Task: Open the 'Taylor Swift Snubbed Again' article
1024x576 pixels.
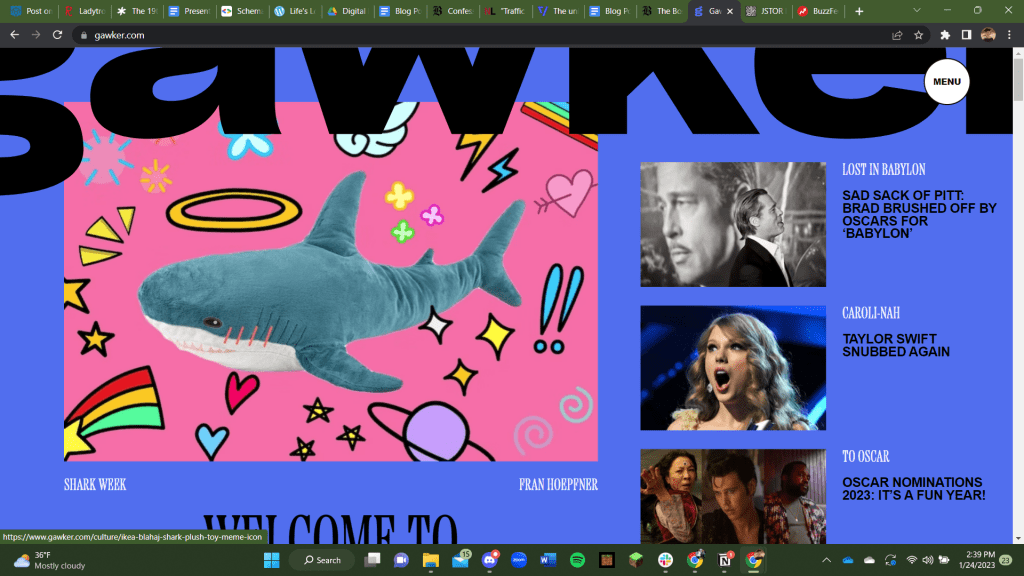Action: pyautogui.click(x=893, y=345)
